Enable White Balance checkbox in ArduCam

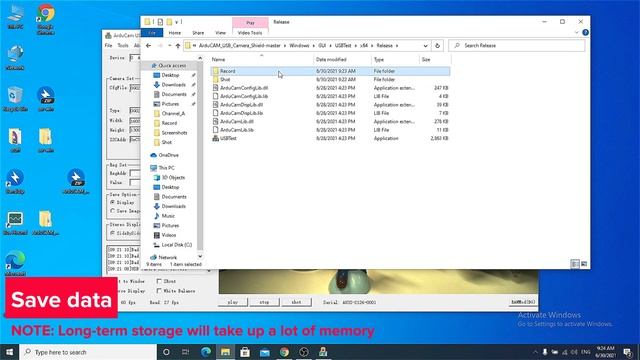[159, 291]
